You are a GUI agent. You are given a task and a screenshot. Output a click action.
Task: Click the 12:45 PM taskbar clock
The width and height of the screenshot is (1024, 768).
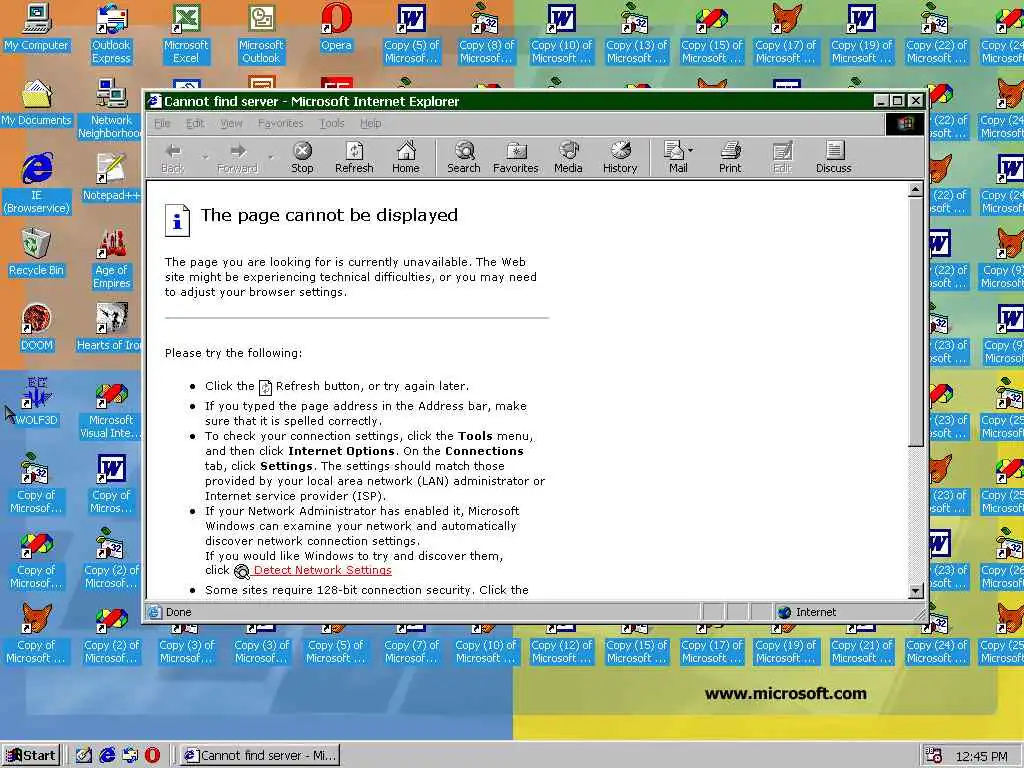(982, 756)
